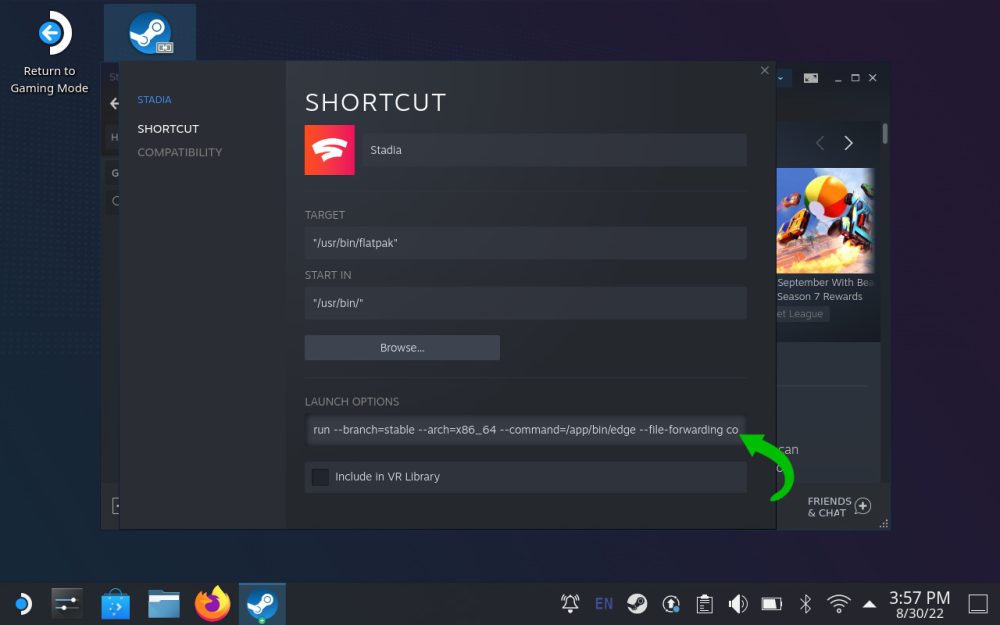Launch Firefox from the taskbar
The image size is (1000, 625).
coord(212,603)
